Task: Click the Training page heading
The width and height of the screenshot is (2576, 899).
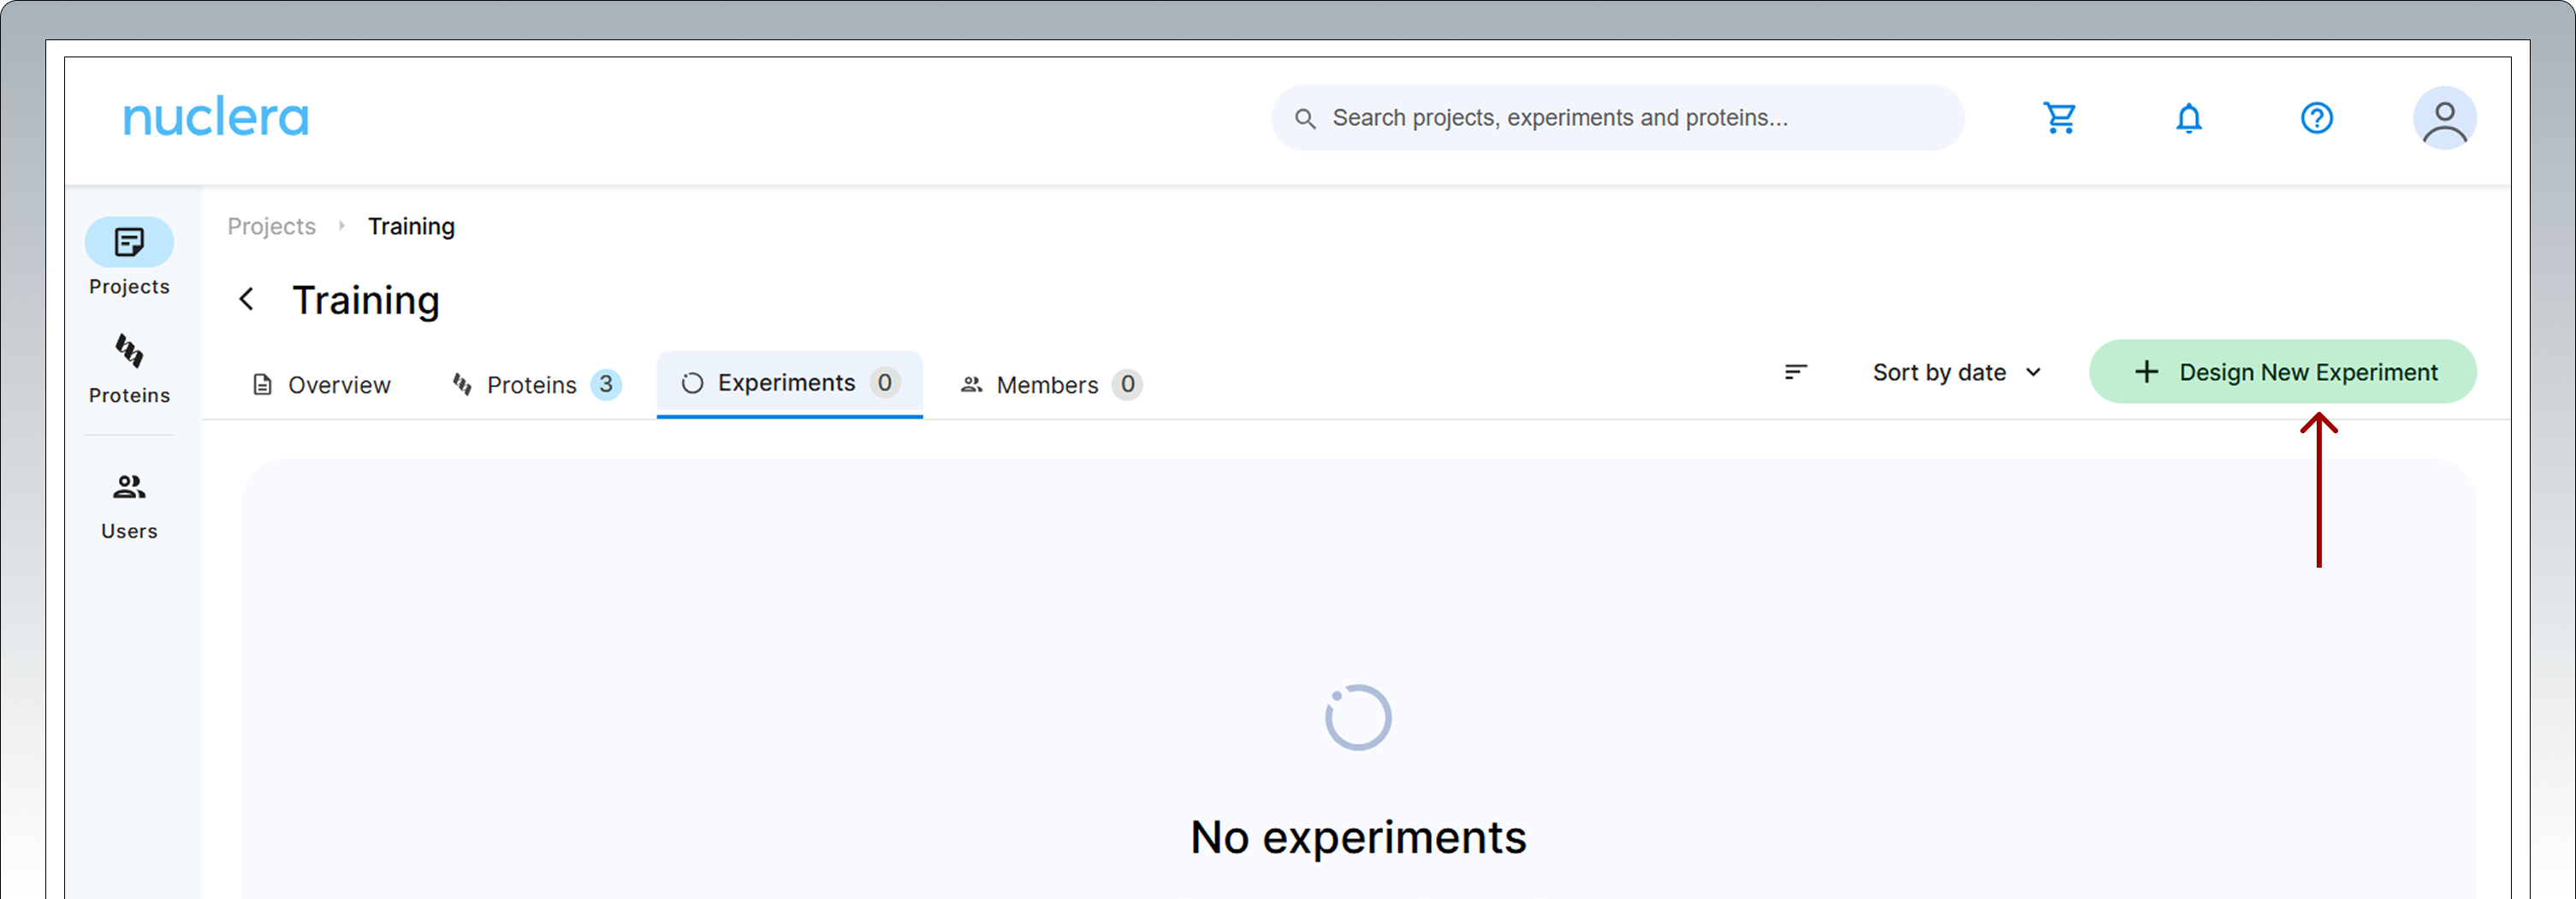Action: [x=366, y=300]
